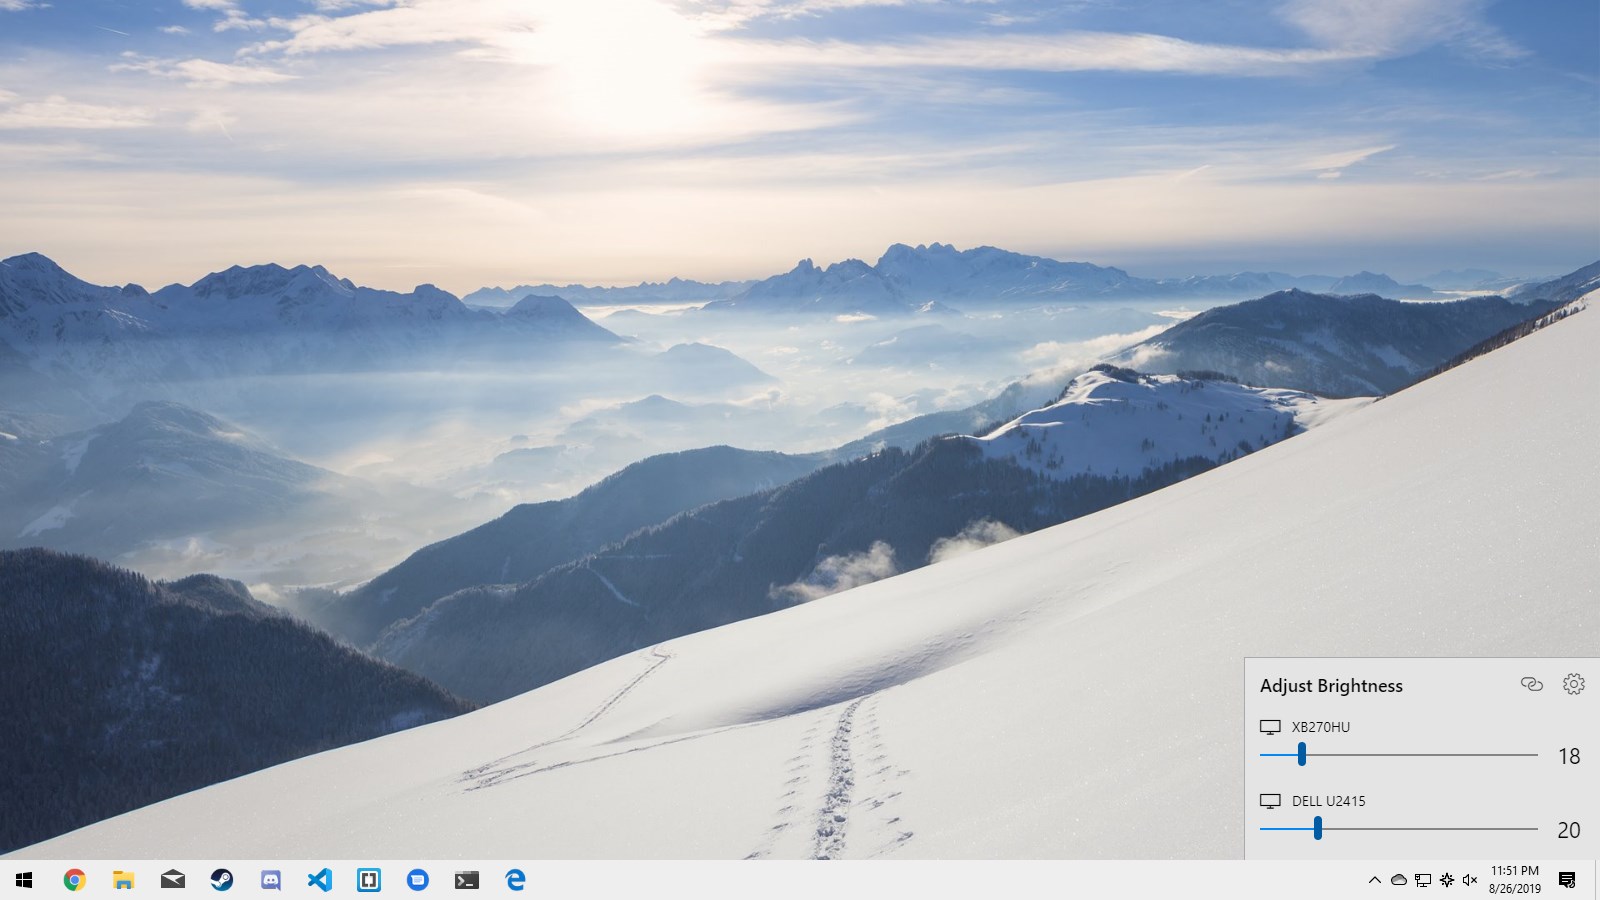Click the DELL U2415 monitor icon
1600x900 pixels.
pos(1270,801)
